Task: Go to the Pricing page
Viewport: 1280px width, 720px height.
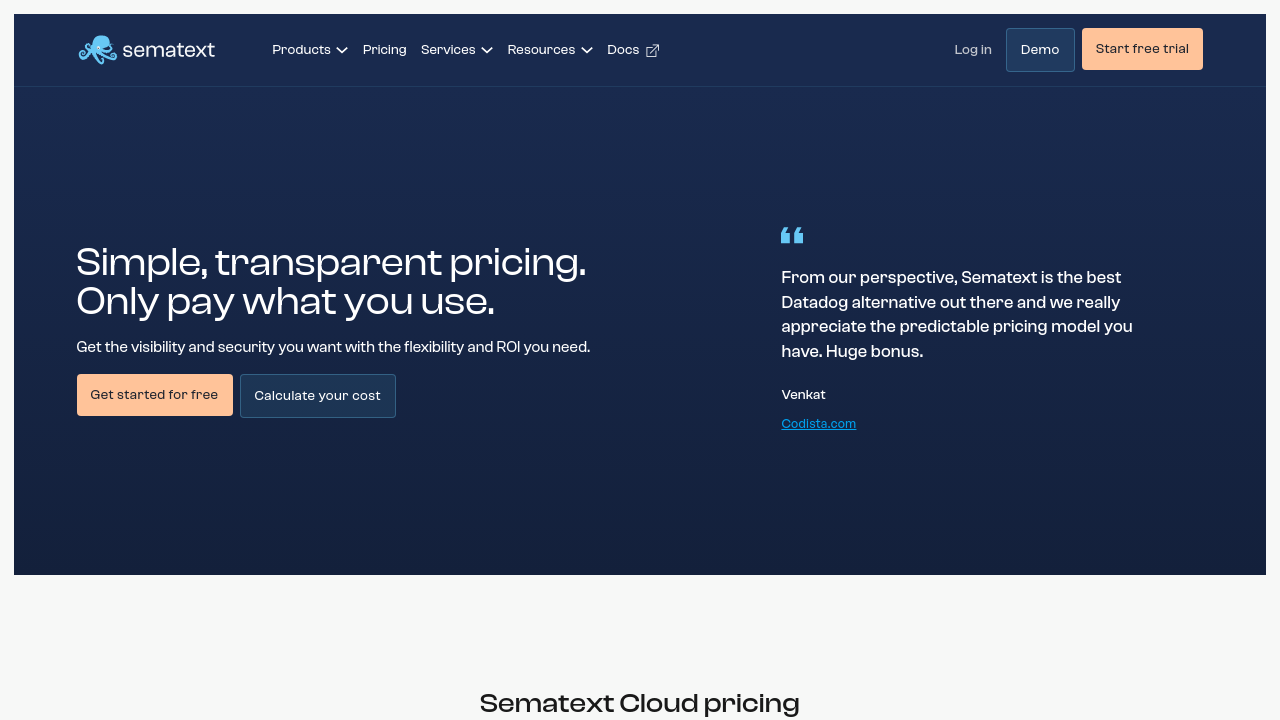Action: click(384, 50)
